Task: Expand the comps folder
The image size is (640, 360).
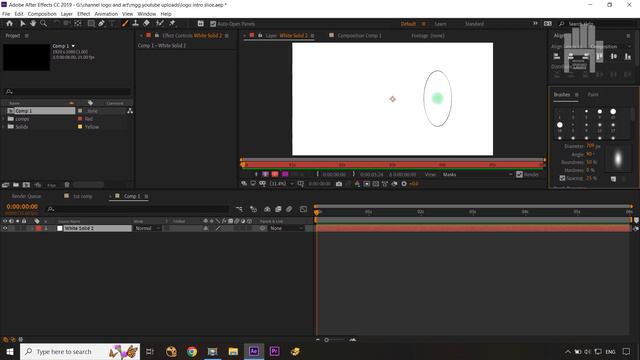Action: coord(3,119)
